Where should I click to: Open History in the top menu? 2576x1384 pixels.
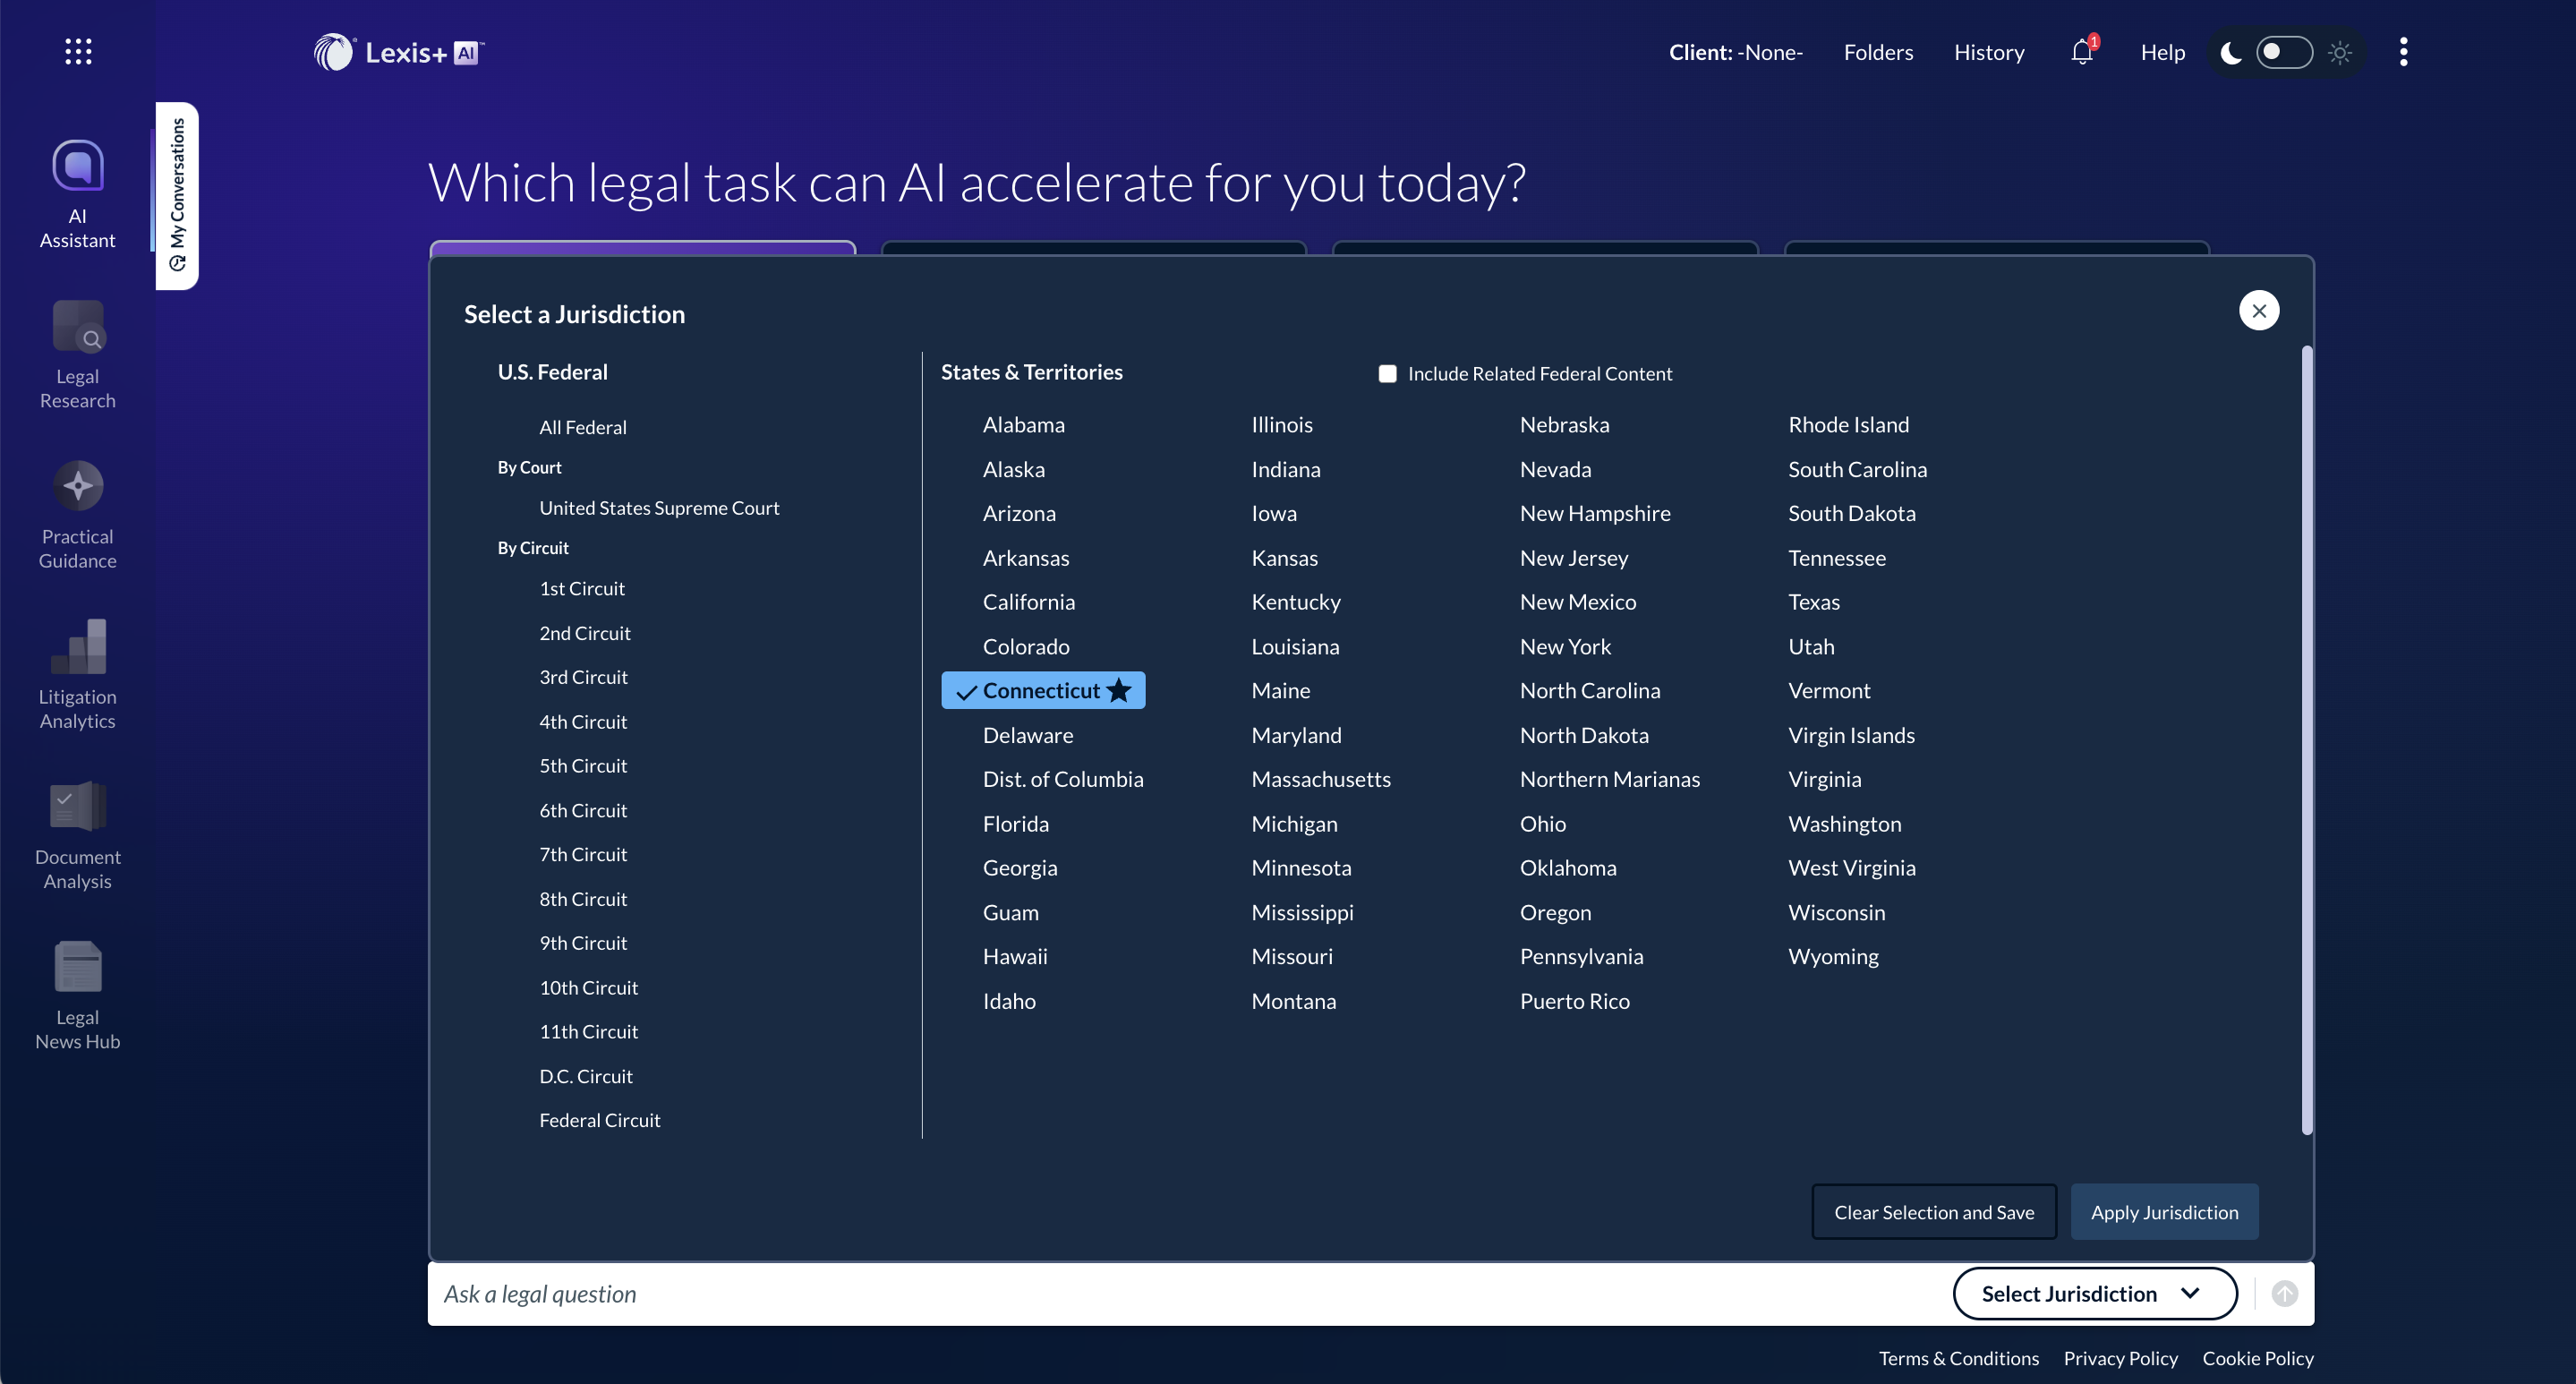[x=1989, y=52]
